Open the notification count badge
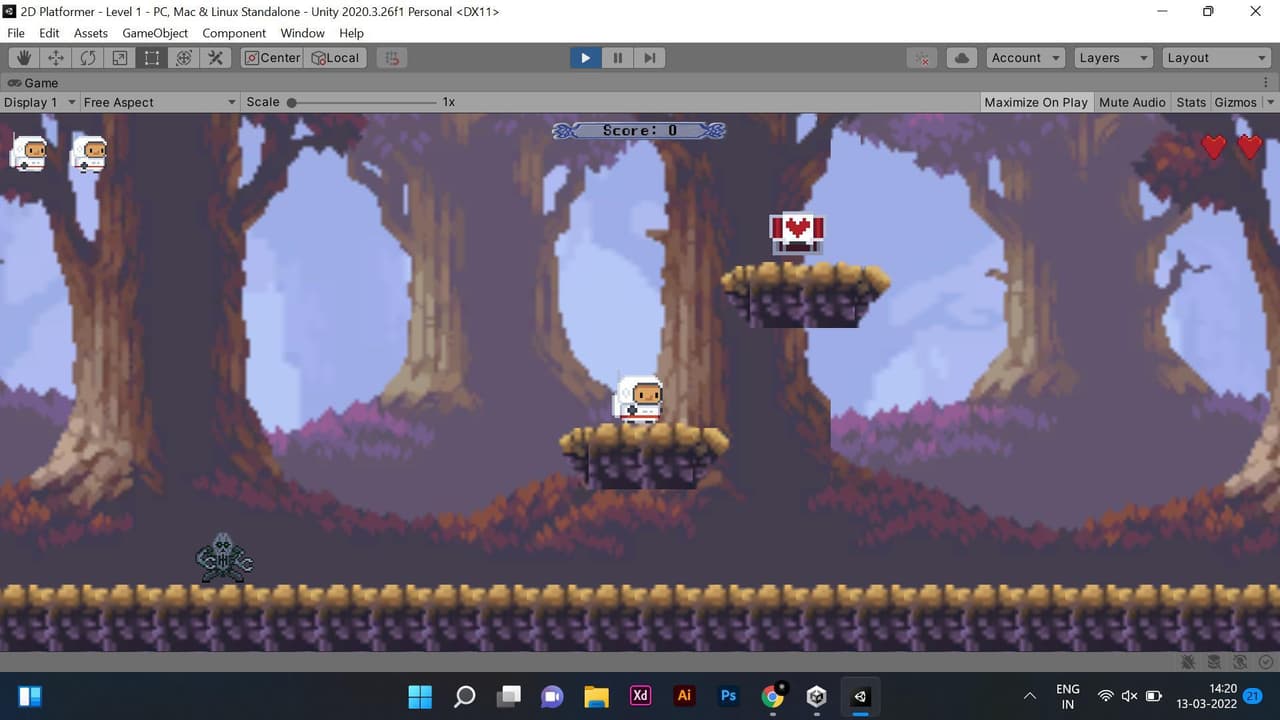Image resolution: width=1280 pixels, height=720 pixels. coord(1253,696)
